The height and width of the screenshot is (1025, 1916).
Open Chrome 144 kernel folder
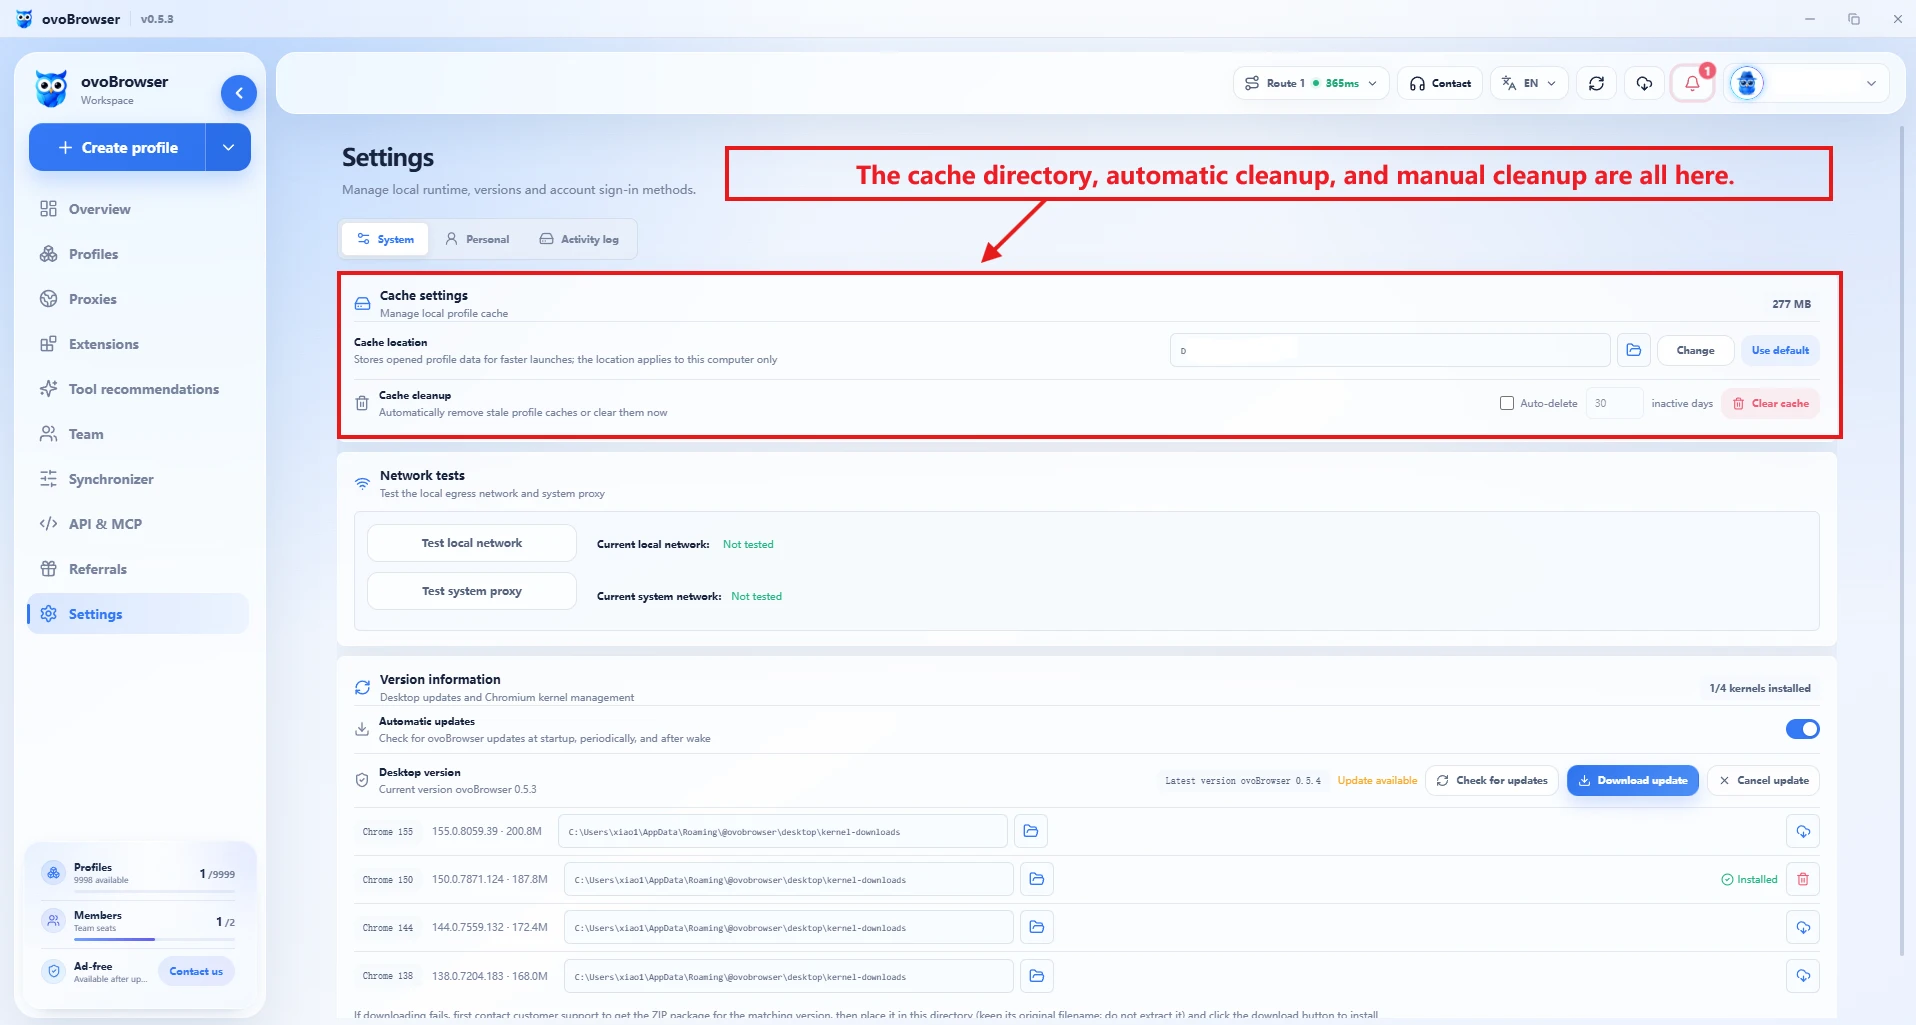(x=1037, y=927)
